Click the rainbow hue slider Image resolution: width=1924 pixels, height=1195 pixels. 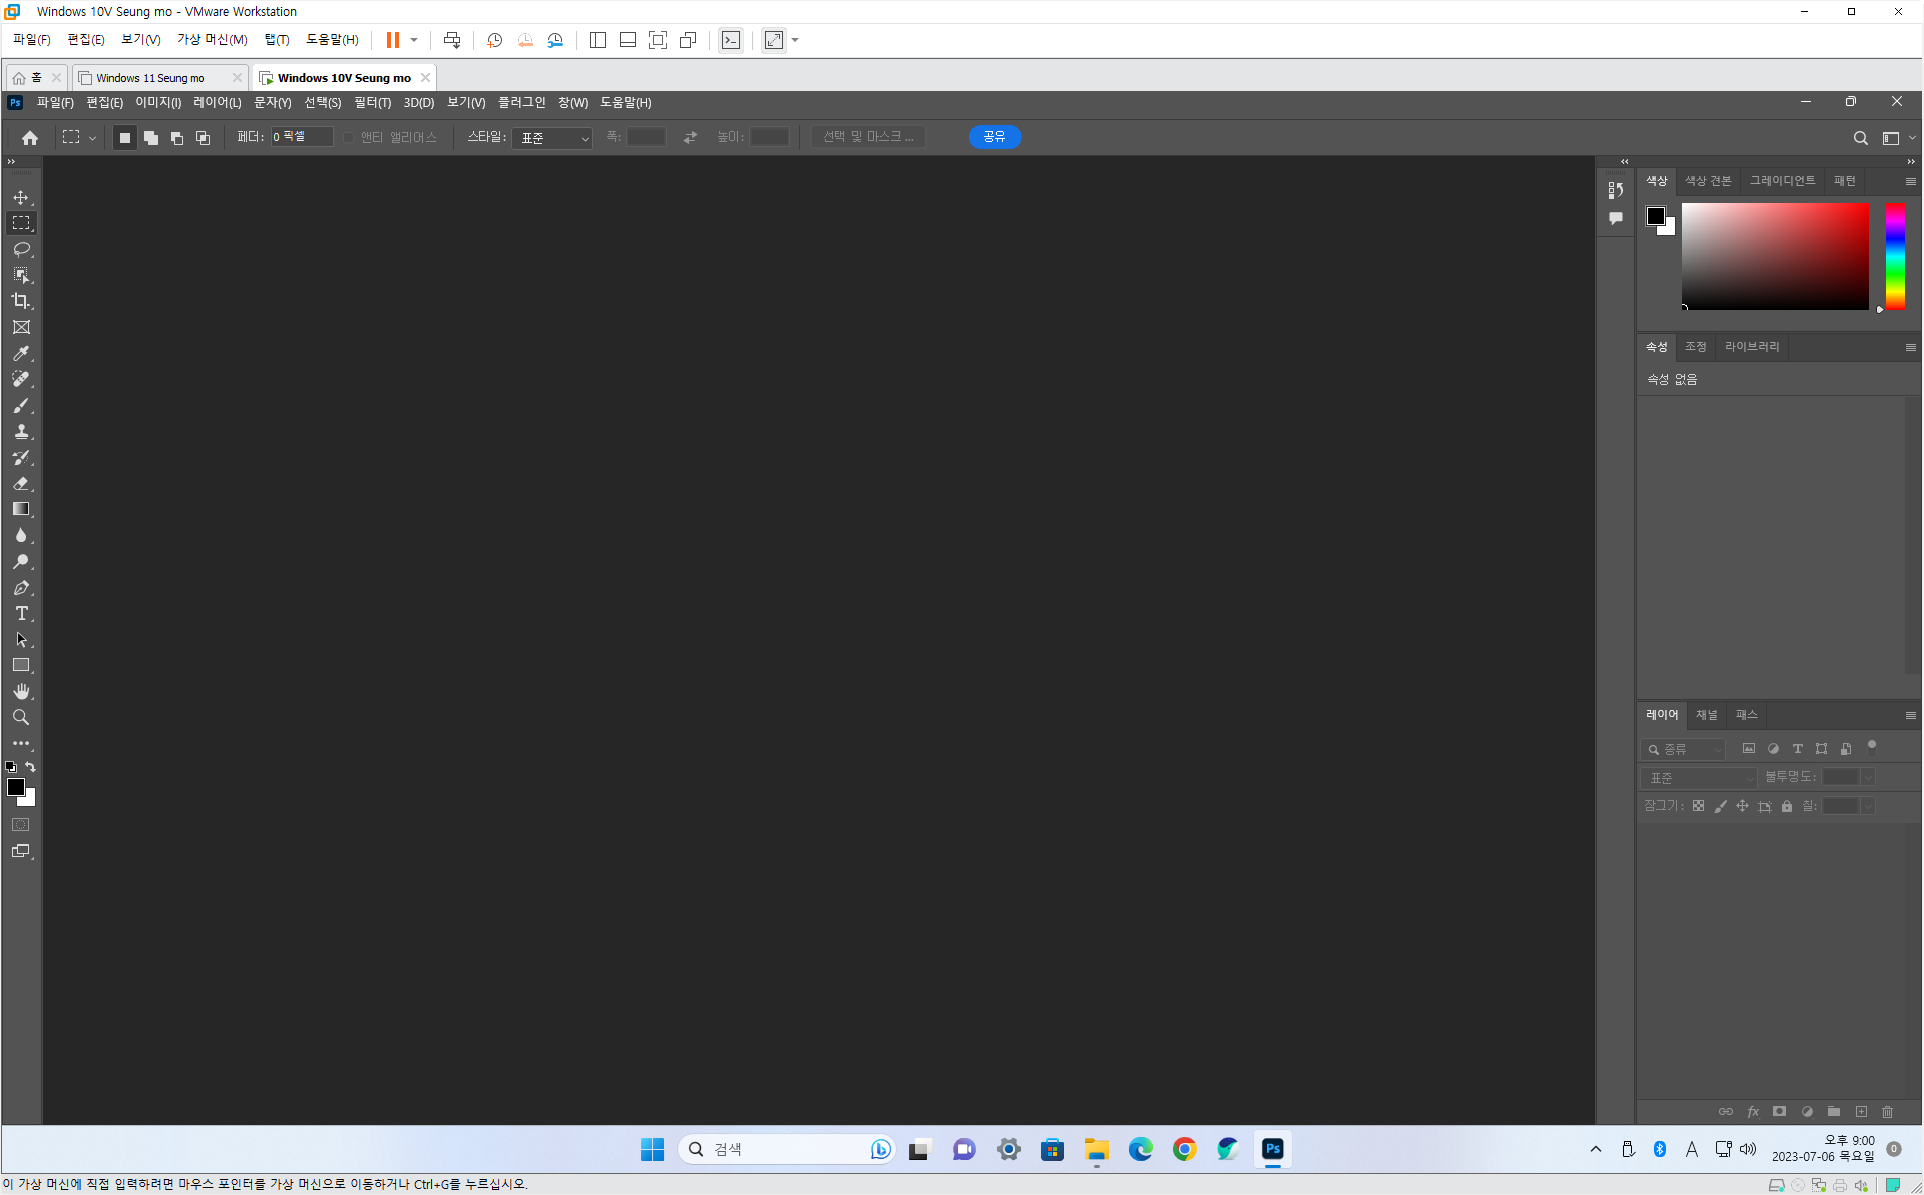tap(1895, 256)
